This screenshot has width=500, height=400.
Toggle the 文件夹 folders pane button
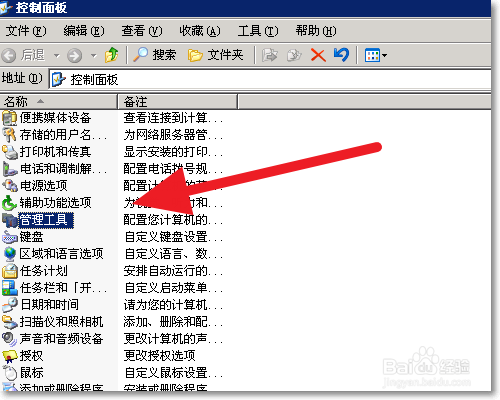216,55
